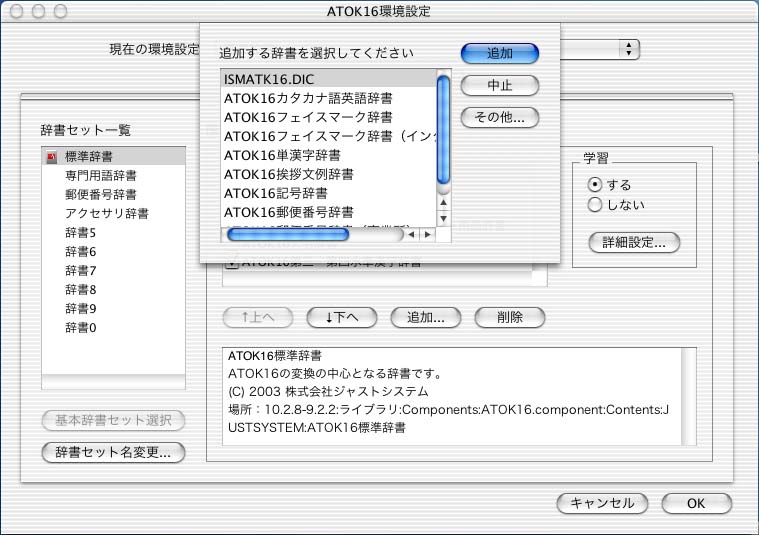Click the description area scrollbar

coord(688,397)
